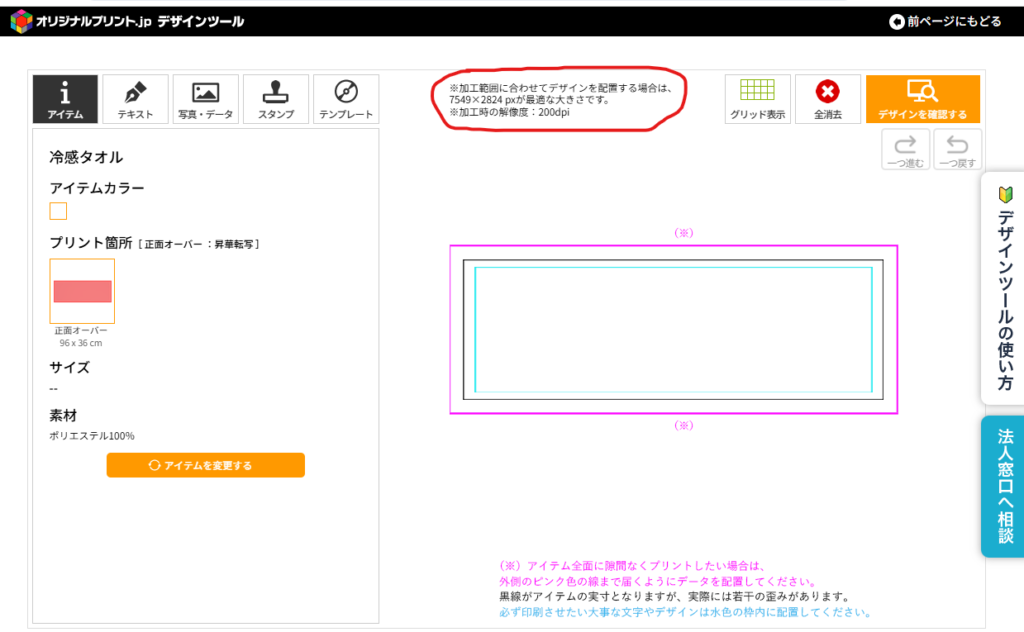Click the arrow icon beside 前ページにもどる
Screen dimensions: 1024x632
896,21
